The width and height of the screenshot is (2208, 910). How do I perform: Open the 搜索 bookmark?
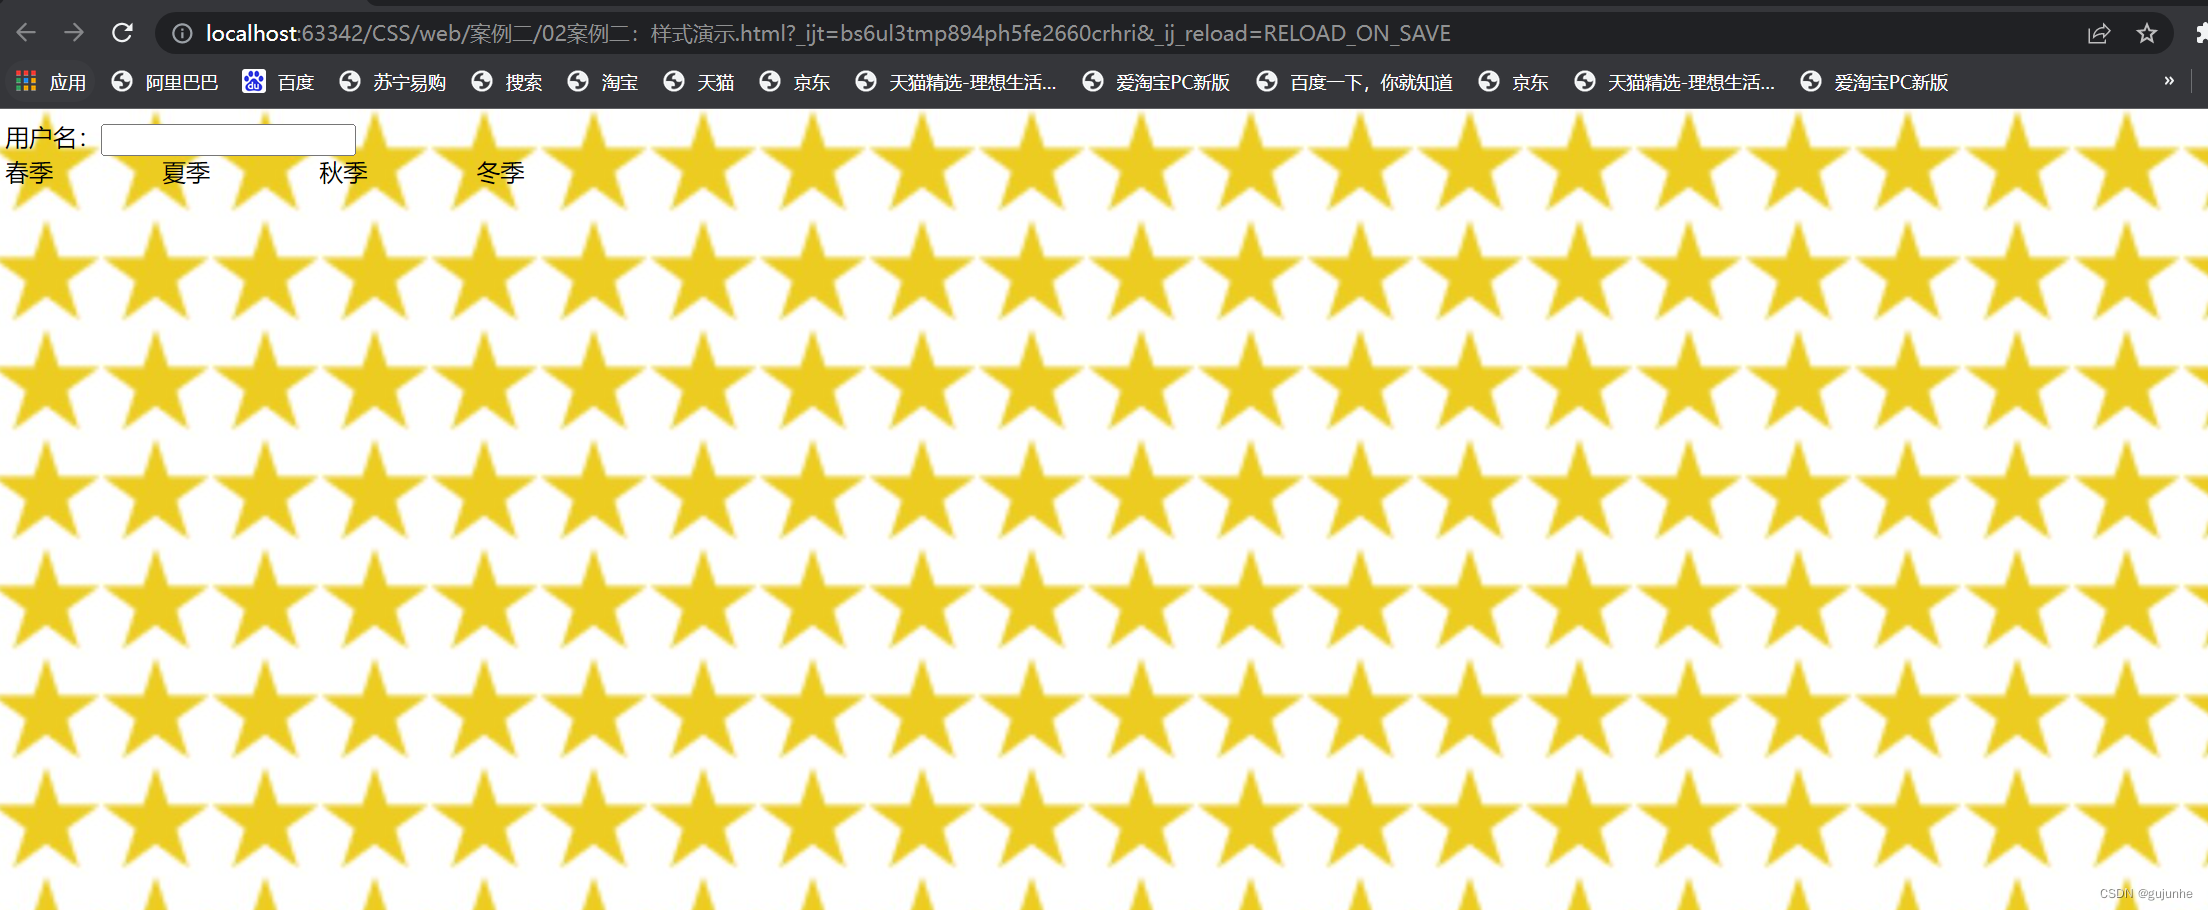pyautogui.click(x=507, y=82)
